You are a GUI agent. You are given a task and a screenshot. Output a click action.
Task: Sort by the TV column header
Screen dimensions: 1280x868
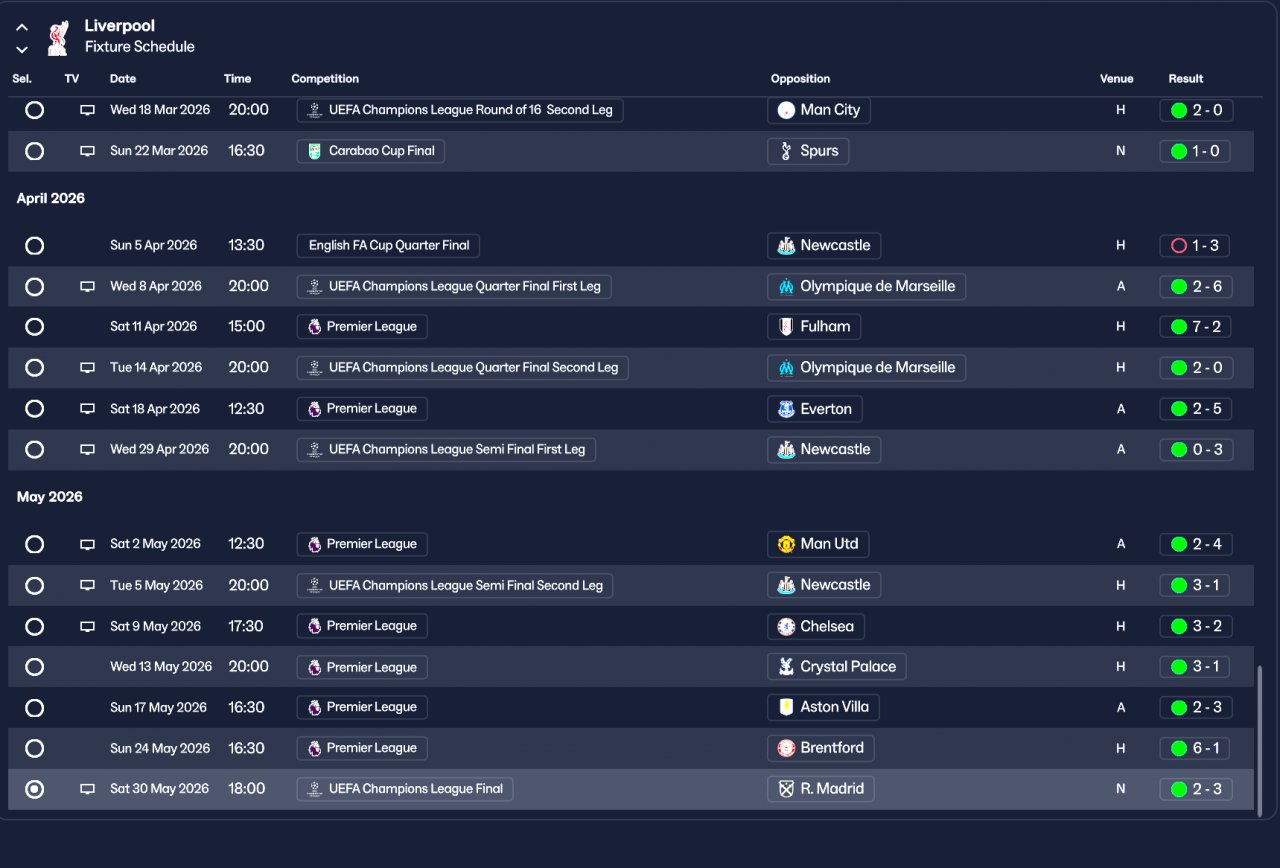(72, 79)
